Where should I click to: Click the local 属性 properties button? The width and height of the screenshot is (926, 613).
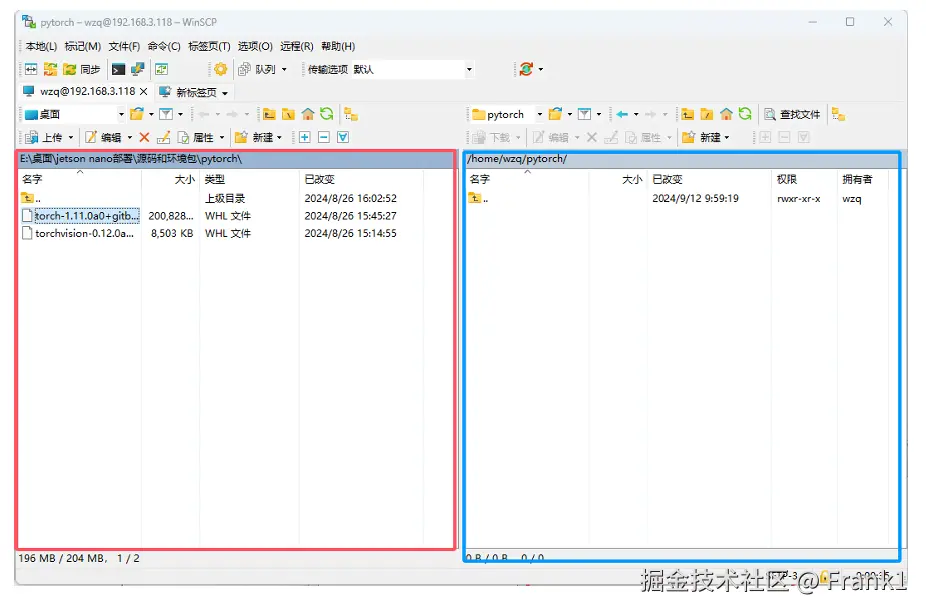pyautogui.click(x=197, y=137)
